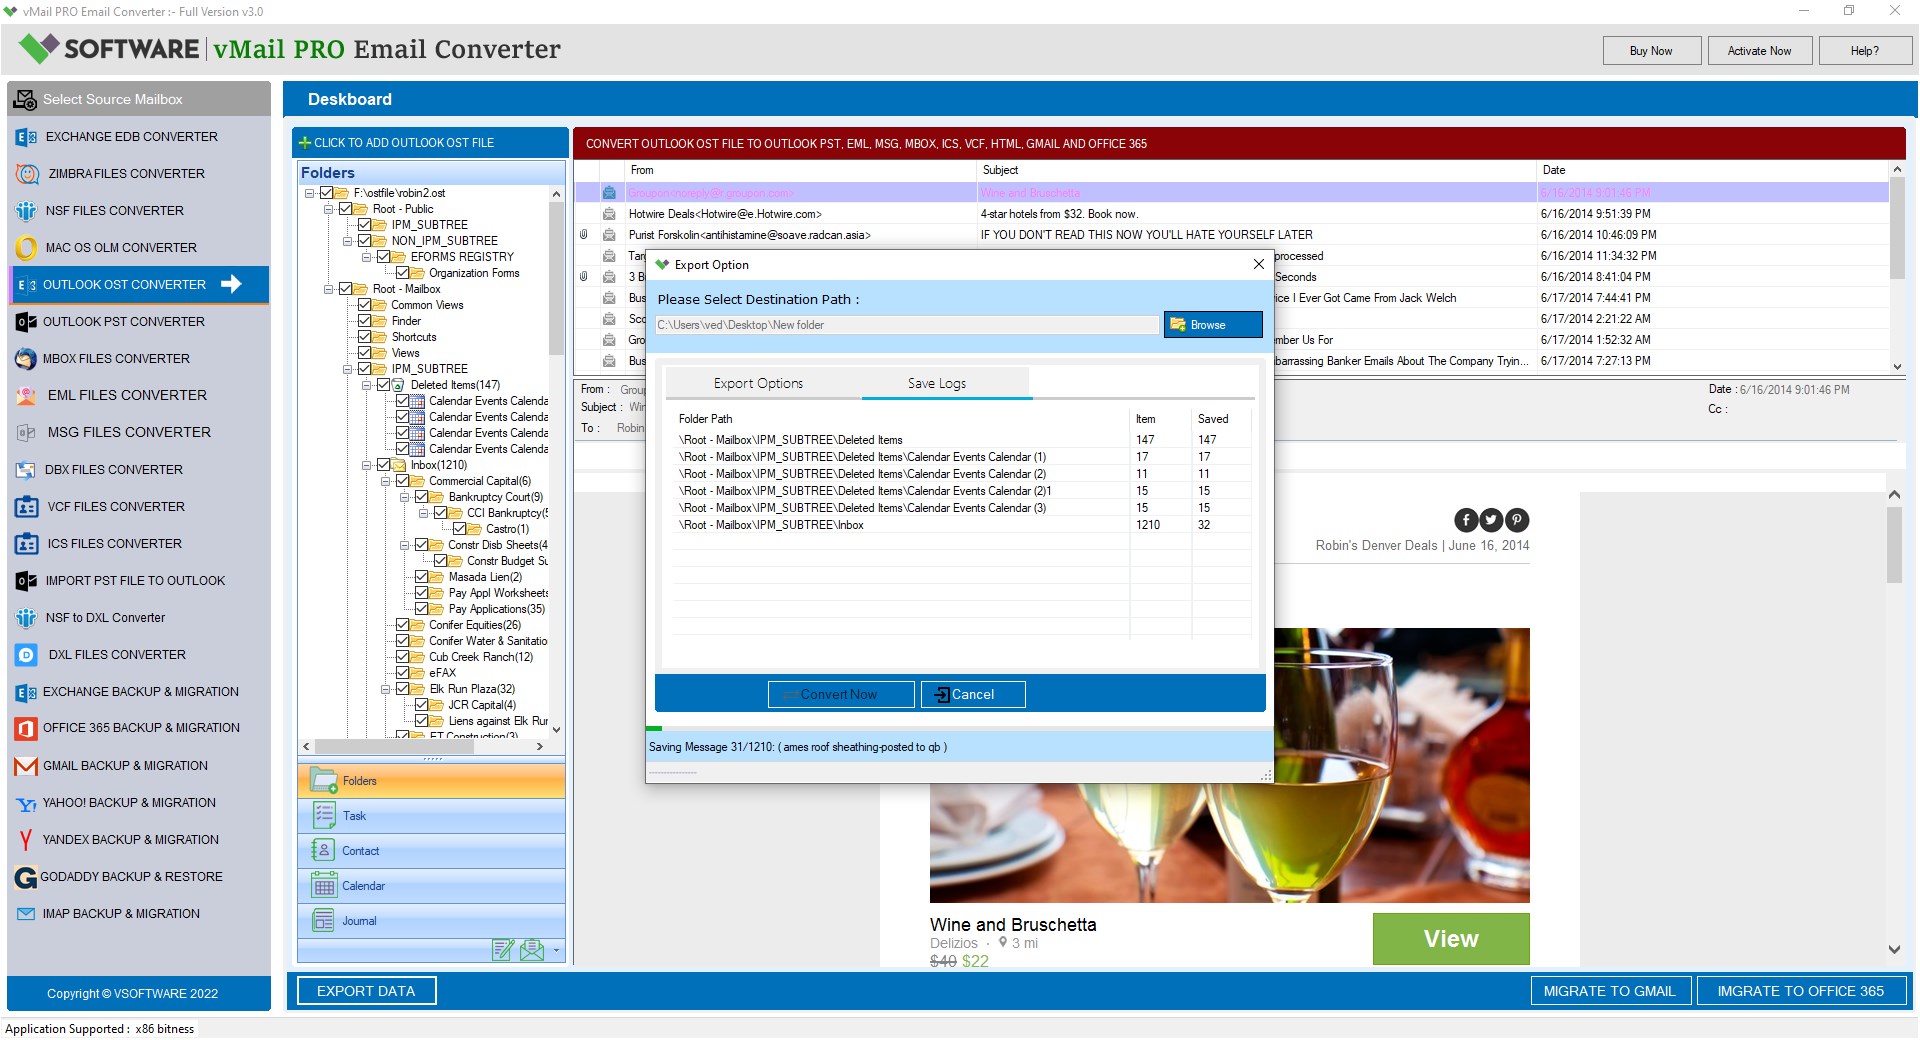Click the export progress bar in dialog
Viewport: 1920px width, 1040px height.
coord(959,728)
